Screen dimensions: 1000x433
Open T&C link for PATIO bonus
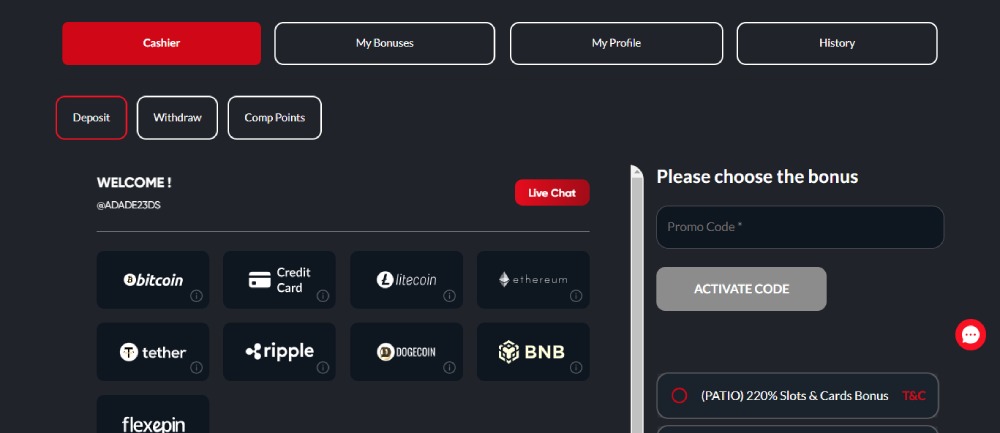point(914,396)
